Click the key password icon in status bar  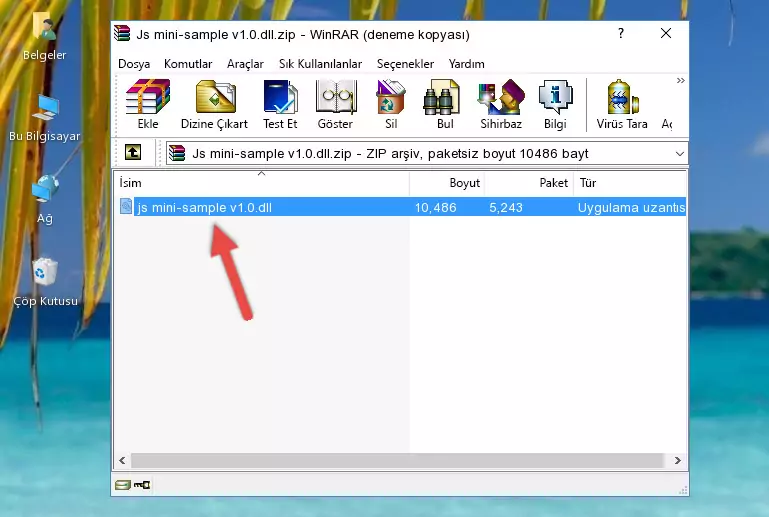point(142,485)
